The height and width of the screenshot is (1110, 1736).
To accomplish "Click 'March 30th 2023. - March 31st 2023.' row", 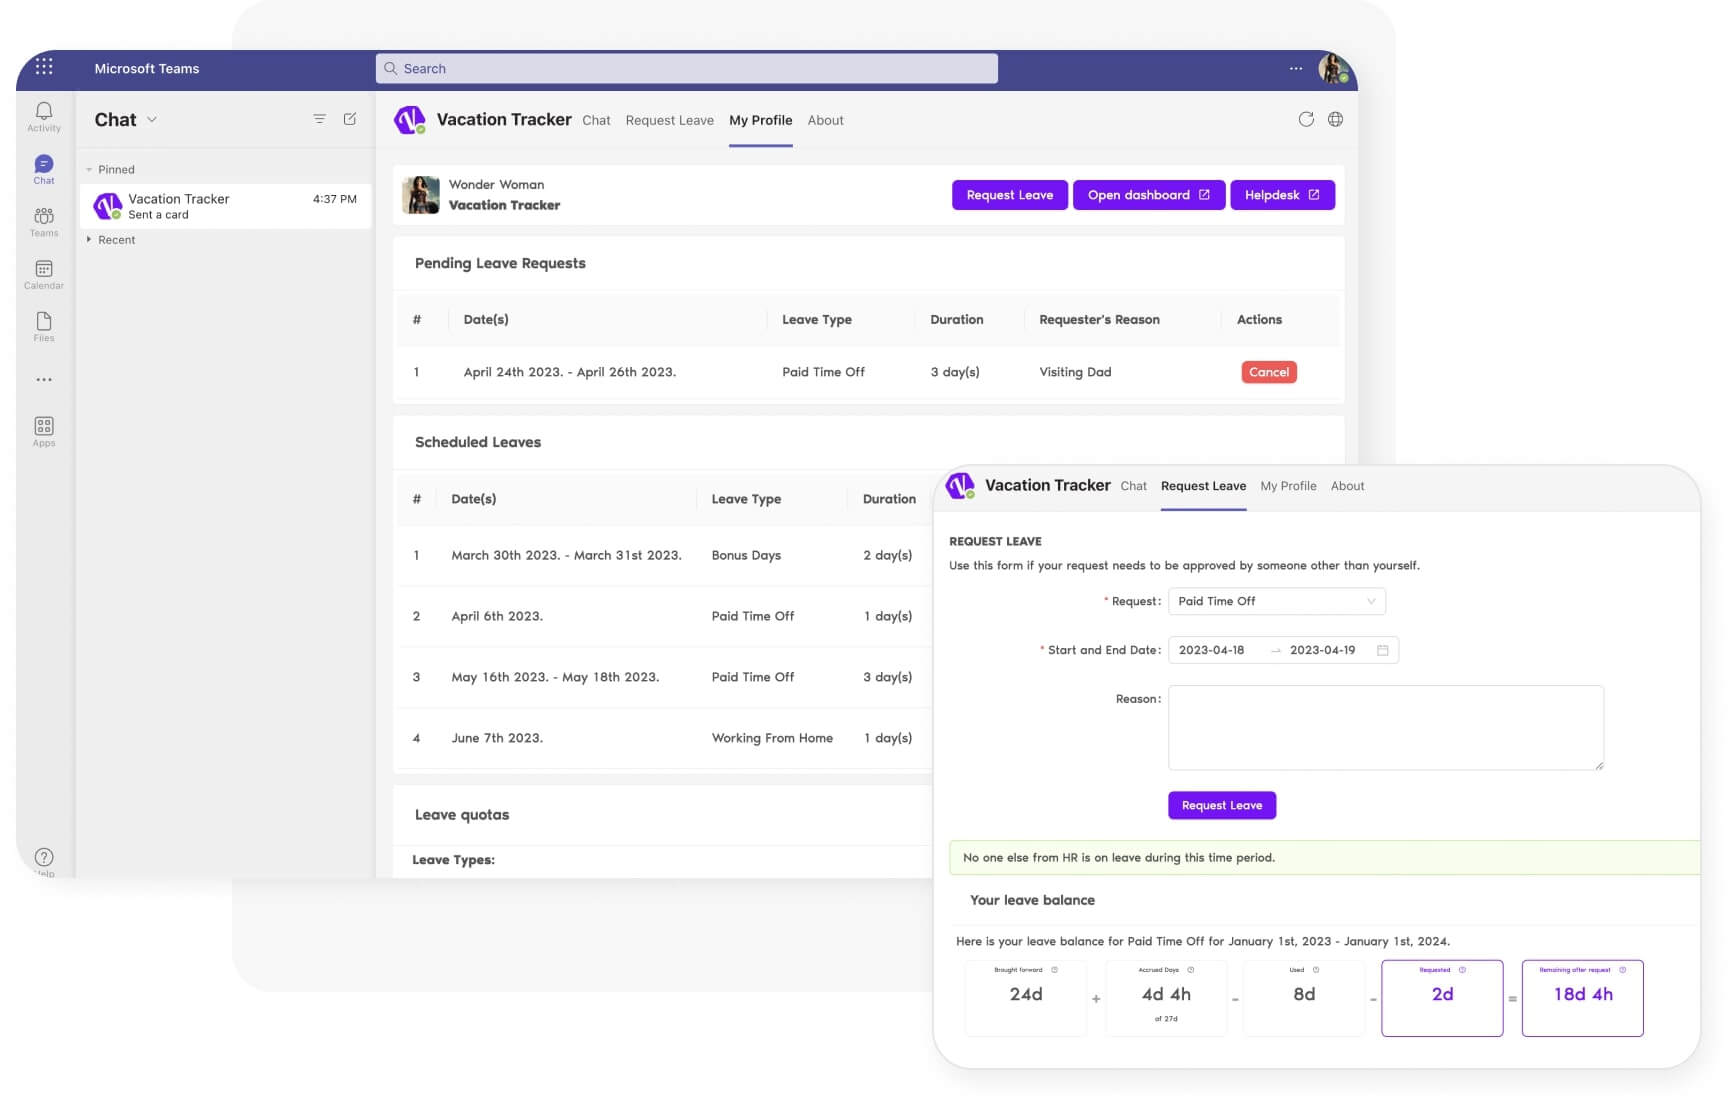I will point(566,555).
